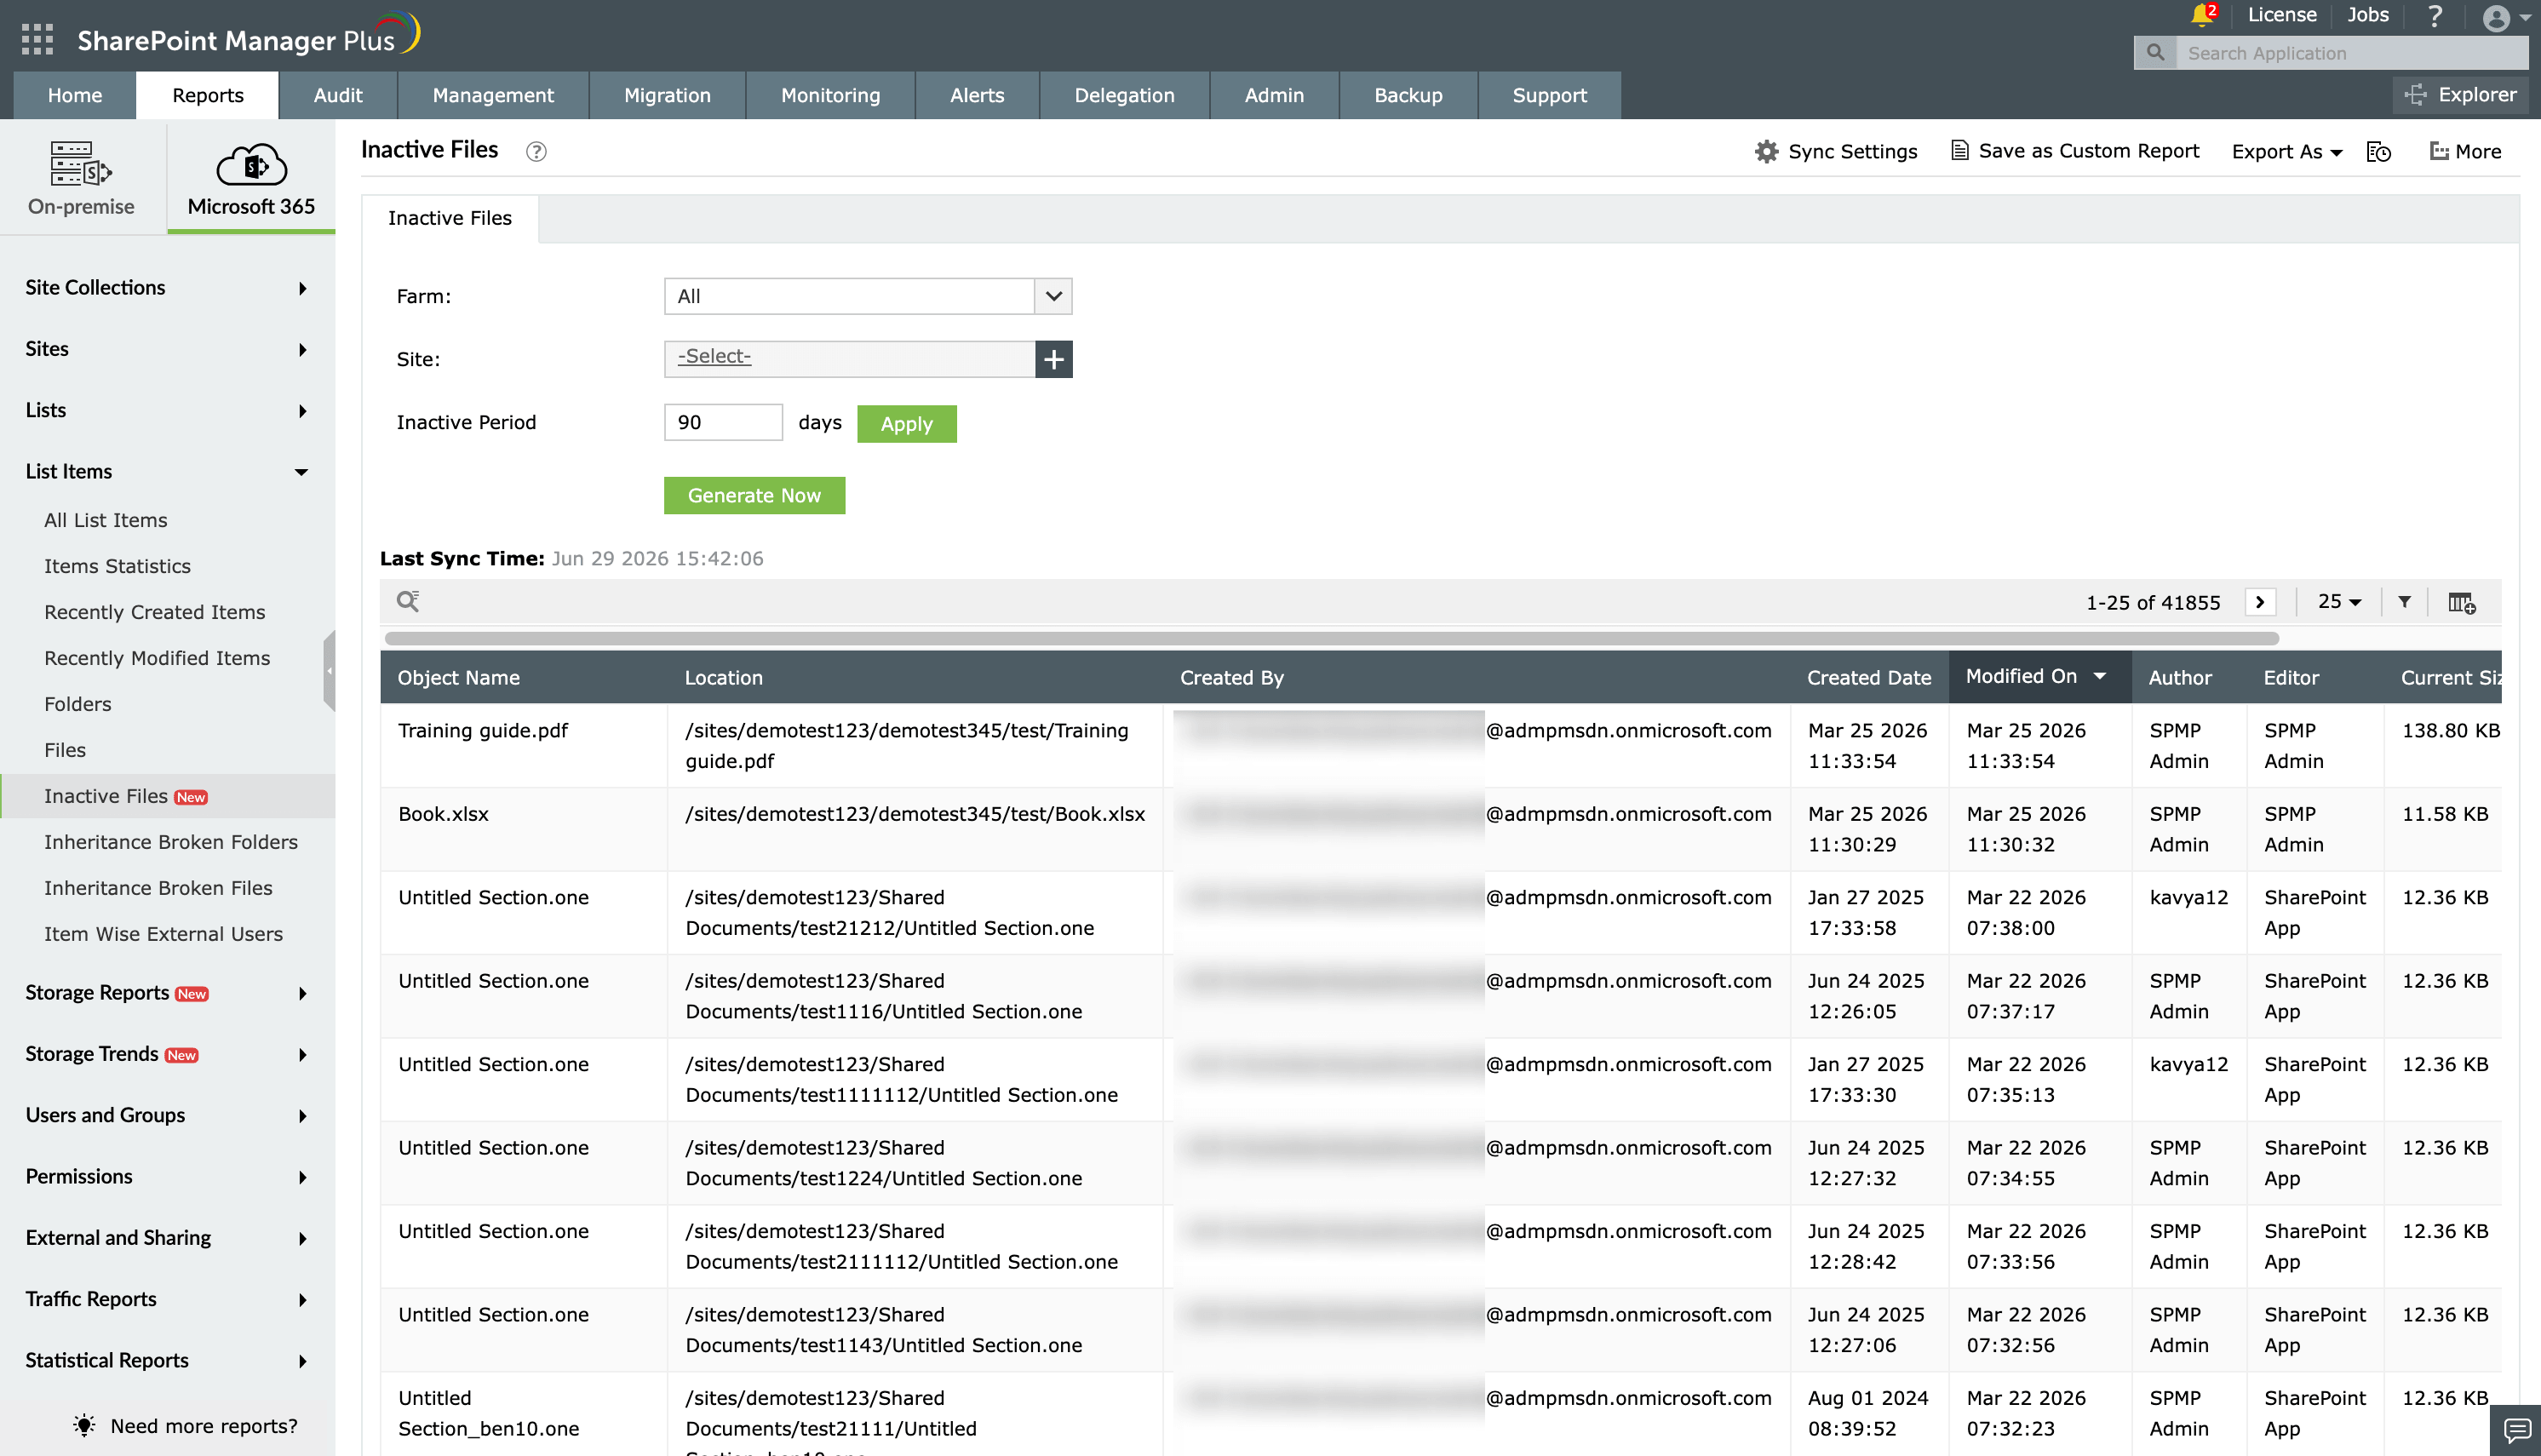Open the Migration tab

pos(667,95)
